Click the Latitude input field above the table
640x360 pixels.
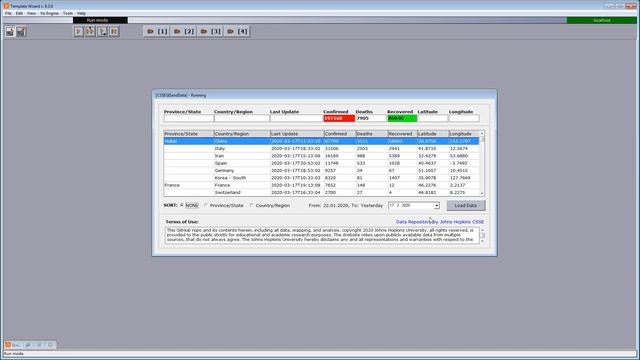(433, 118)
